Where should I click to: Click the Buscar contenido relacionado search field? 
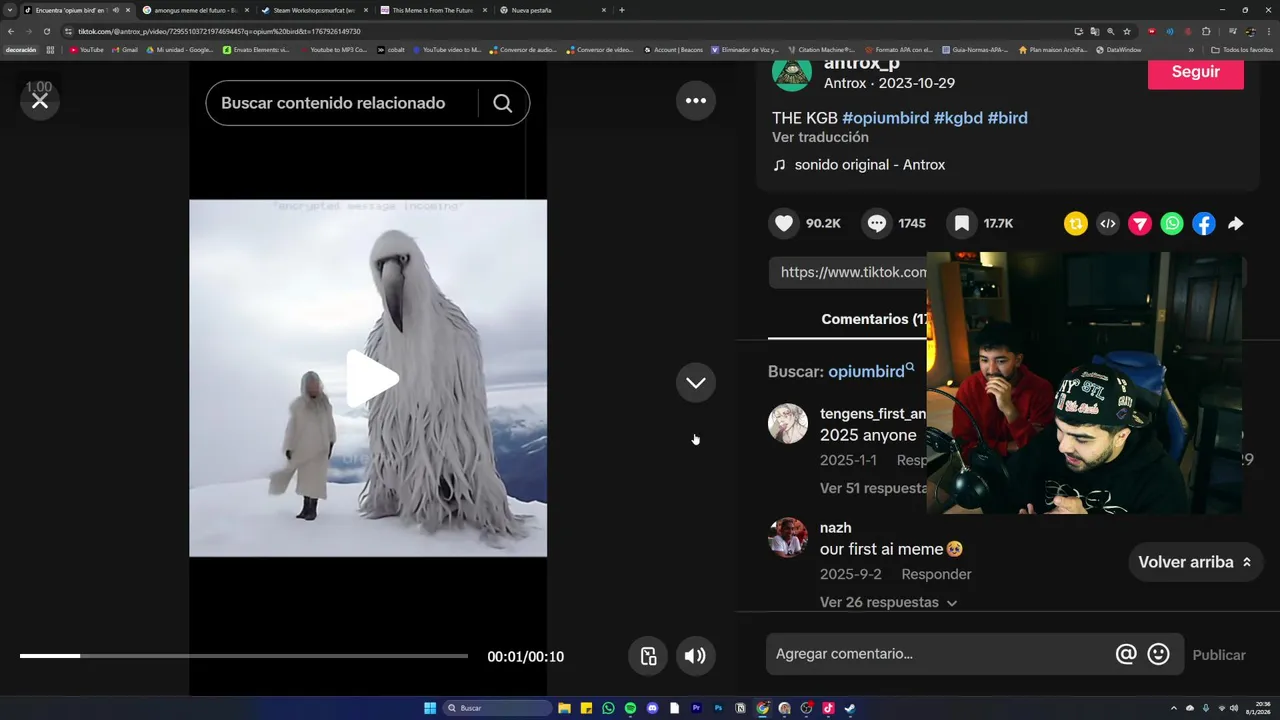point(340,103)
